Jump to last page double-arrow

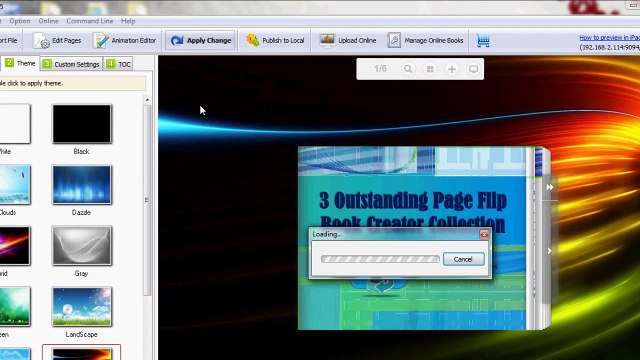pos(550,187)
